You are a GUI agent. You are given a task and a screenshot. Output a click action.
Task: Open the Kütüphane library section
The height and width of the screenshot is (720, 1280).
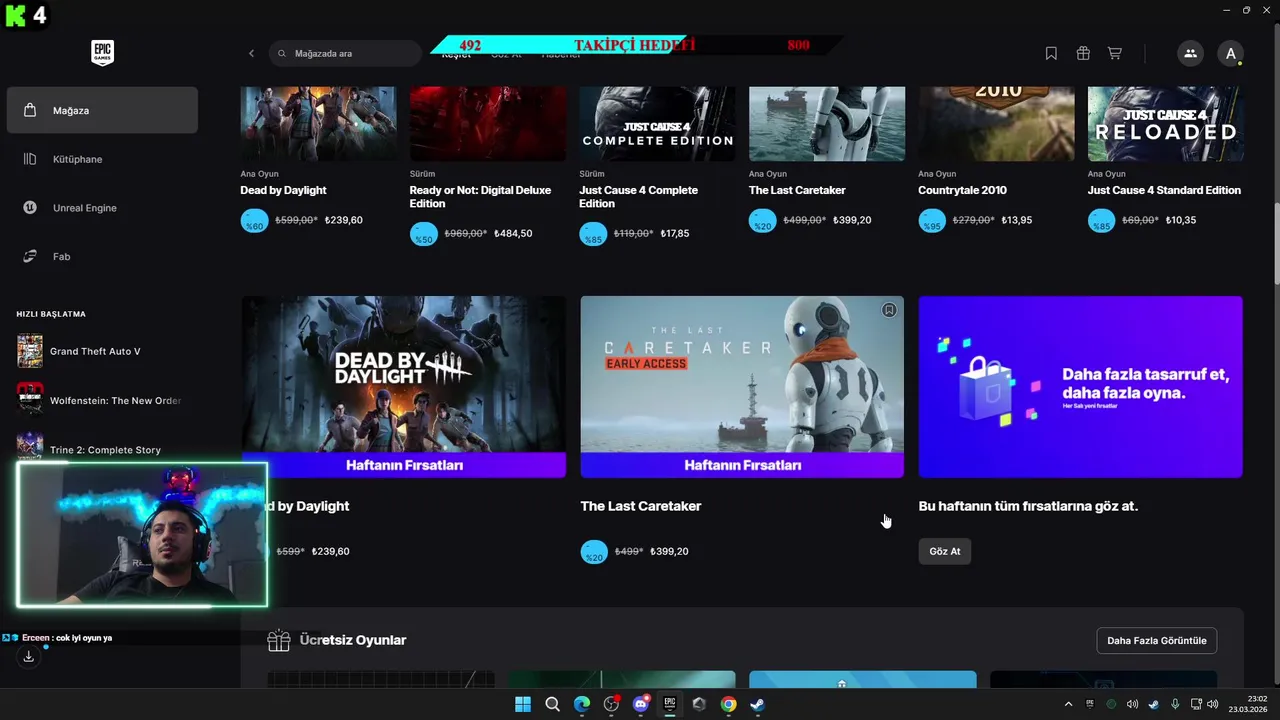point(102,159)
